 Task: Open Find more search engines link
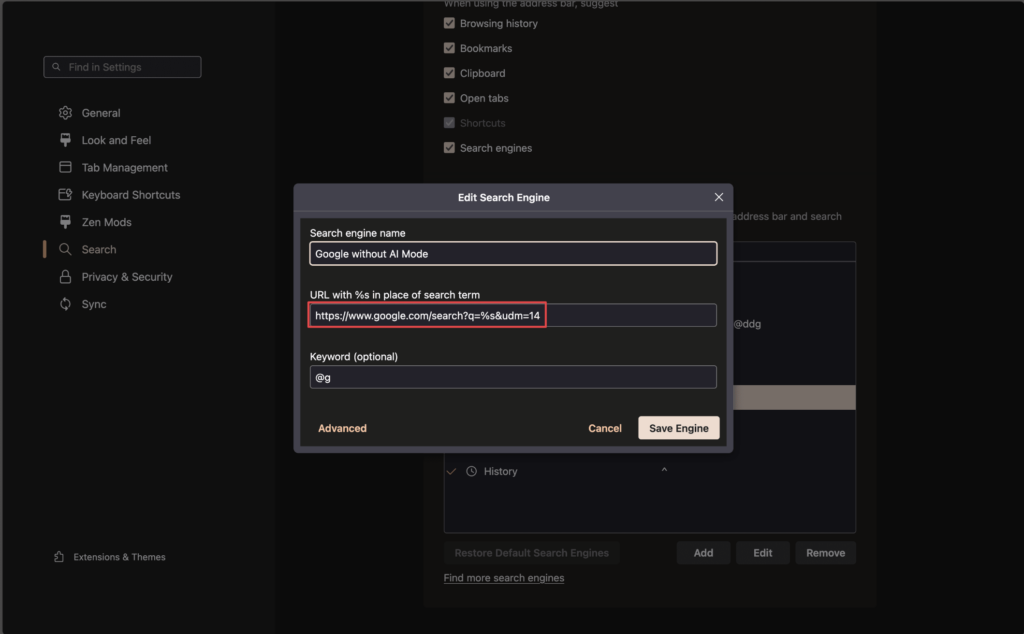click(503, 578)
